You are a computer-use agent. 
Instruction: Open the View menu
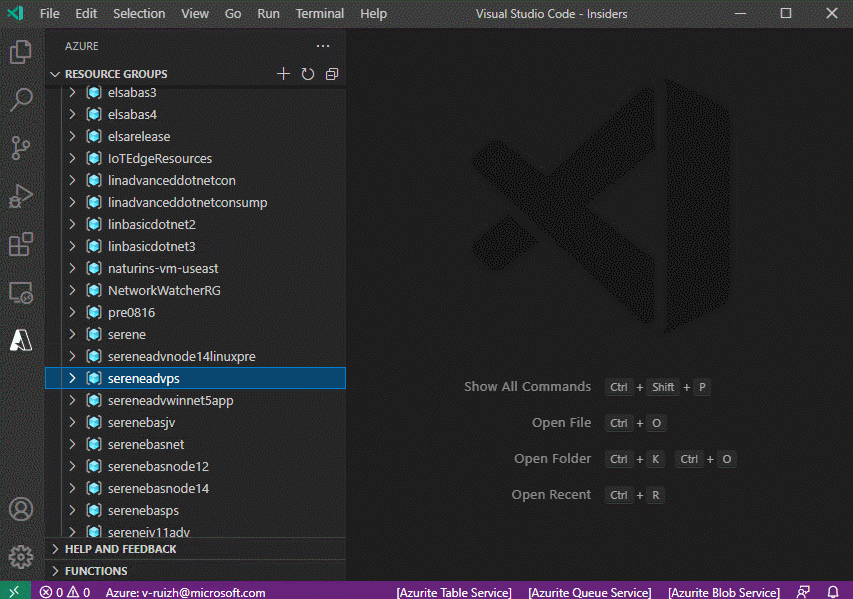tap(195, 14)
